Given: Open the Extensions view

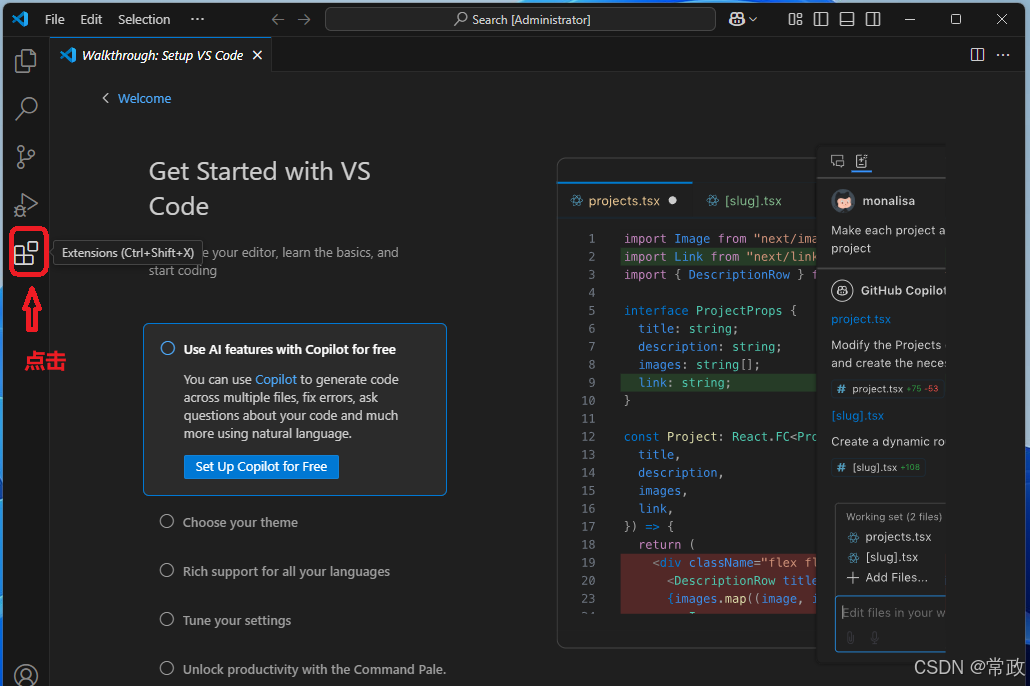Looking at the screenshot, I should click(x=26, y=253).
